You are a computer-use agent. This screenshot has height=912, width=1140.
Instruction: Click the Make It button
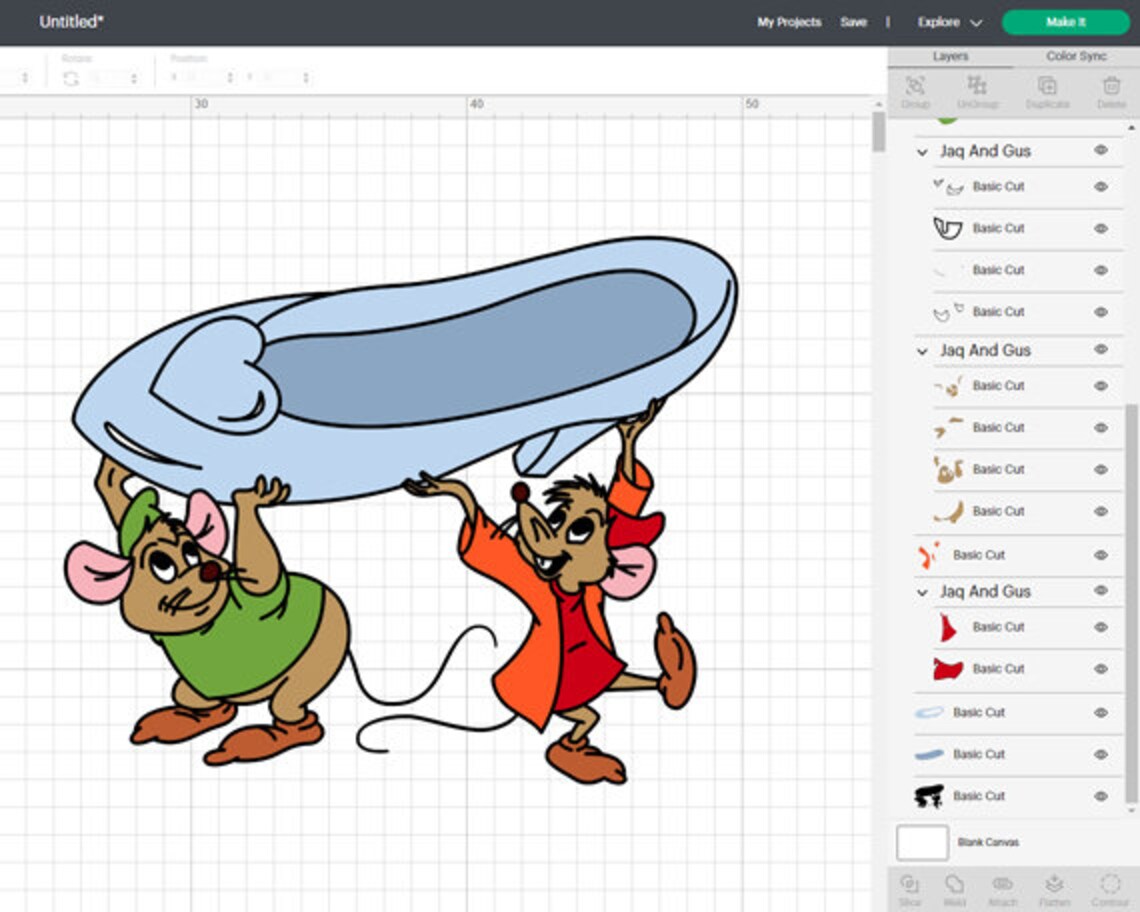[x=1064, y=21]
